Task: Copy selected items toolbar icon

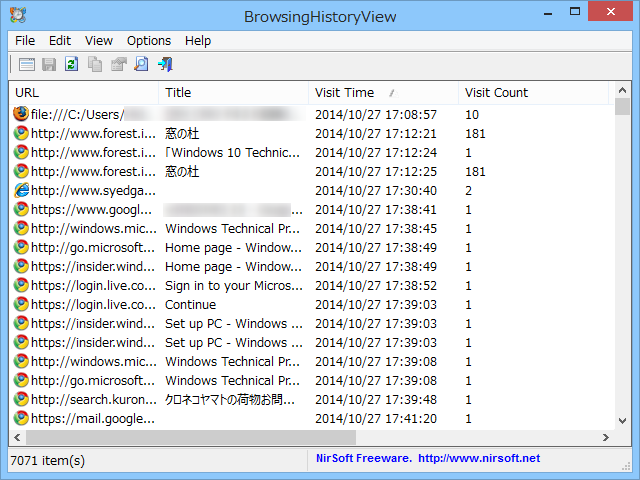Action: [95, 64]
